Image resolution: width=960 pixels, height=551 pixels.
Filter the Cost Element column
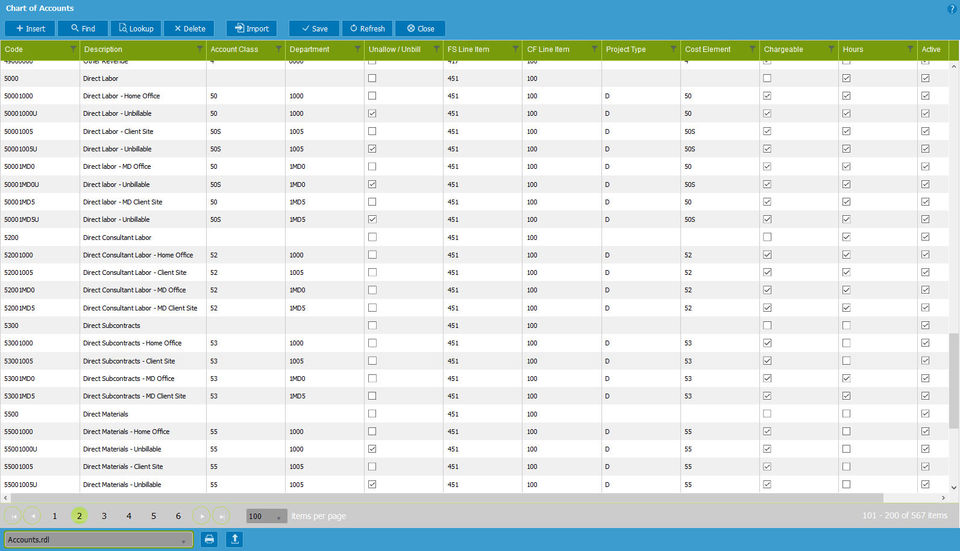(x=752, y=49)
